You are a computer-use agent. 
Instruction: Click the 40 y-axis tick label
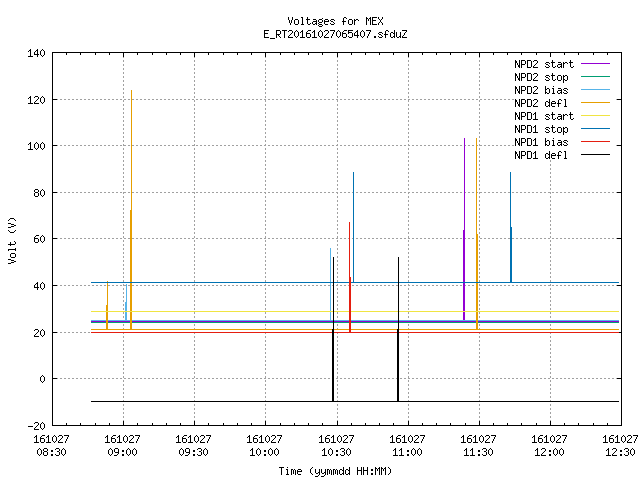click(x=39, y=286)
